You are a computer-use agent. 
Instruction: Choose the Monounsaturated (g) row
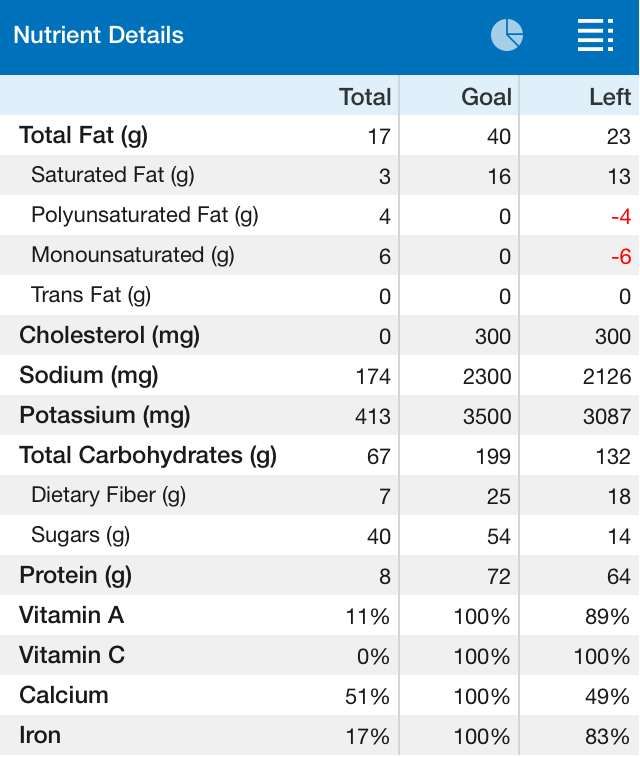(133, 255)
